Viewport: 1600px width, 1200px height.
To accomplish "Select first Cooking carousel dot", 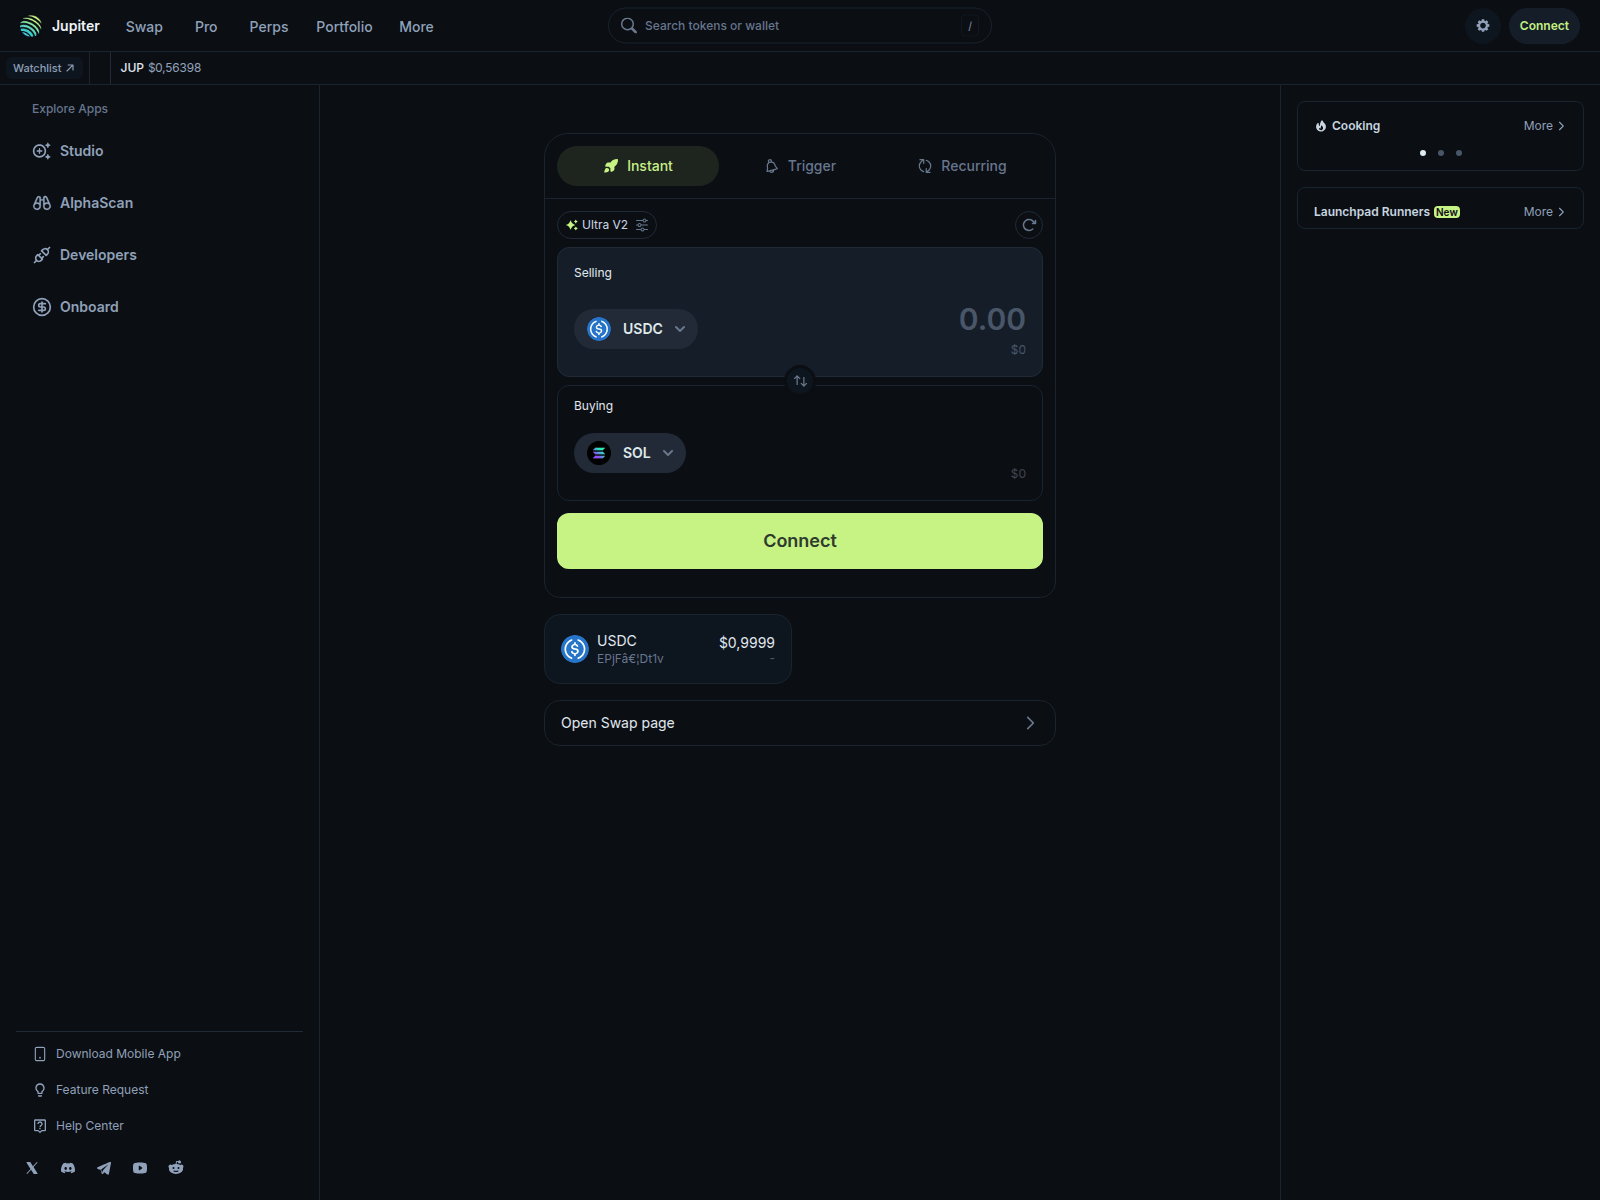I will pyautogui.click(x=1423, y=153).
